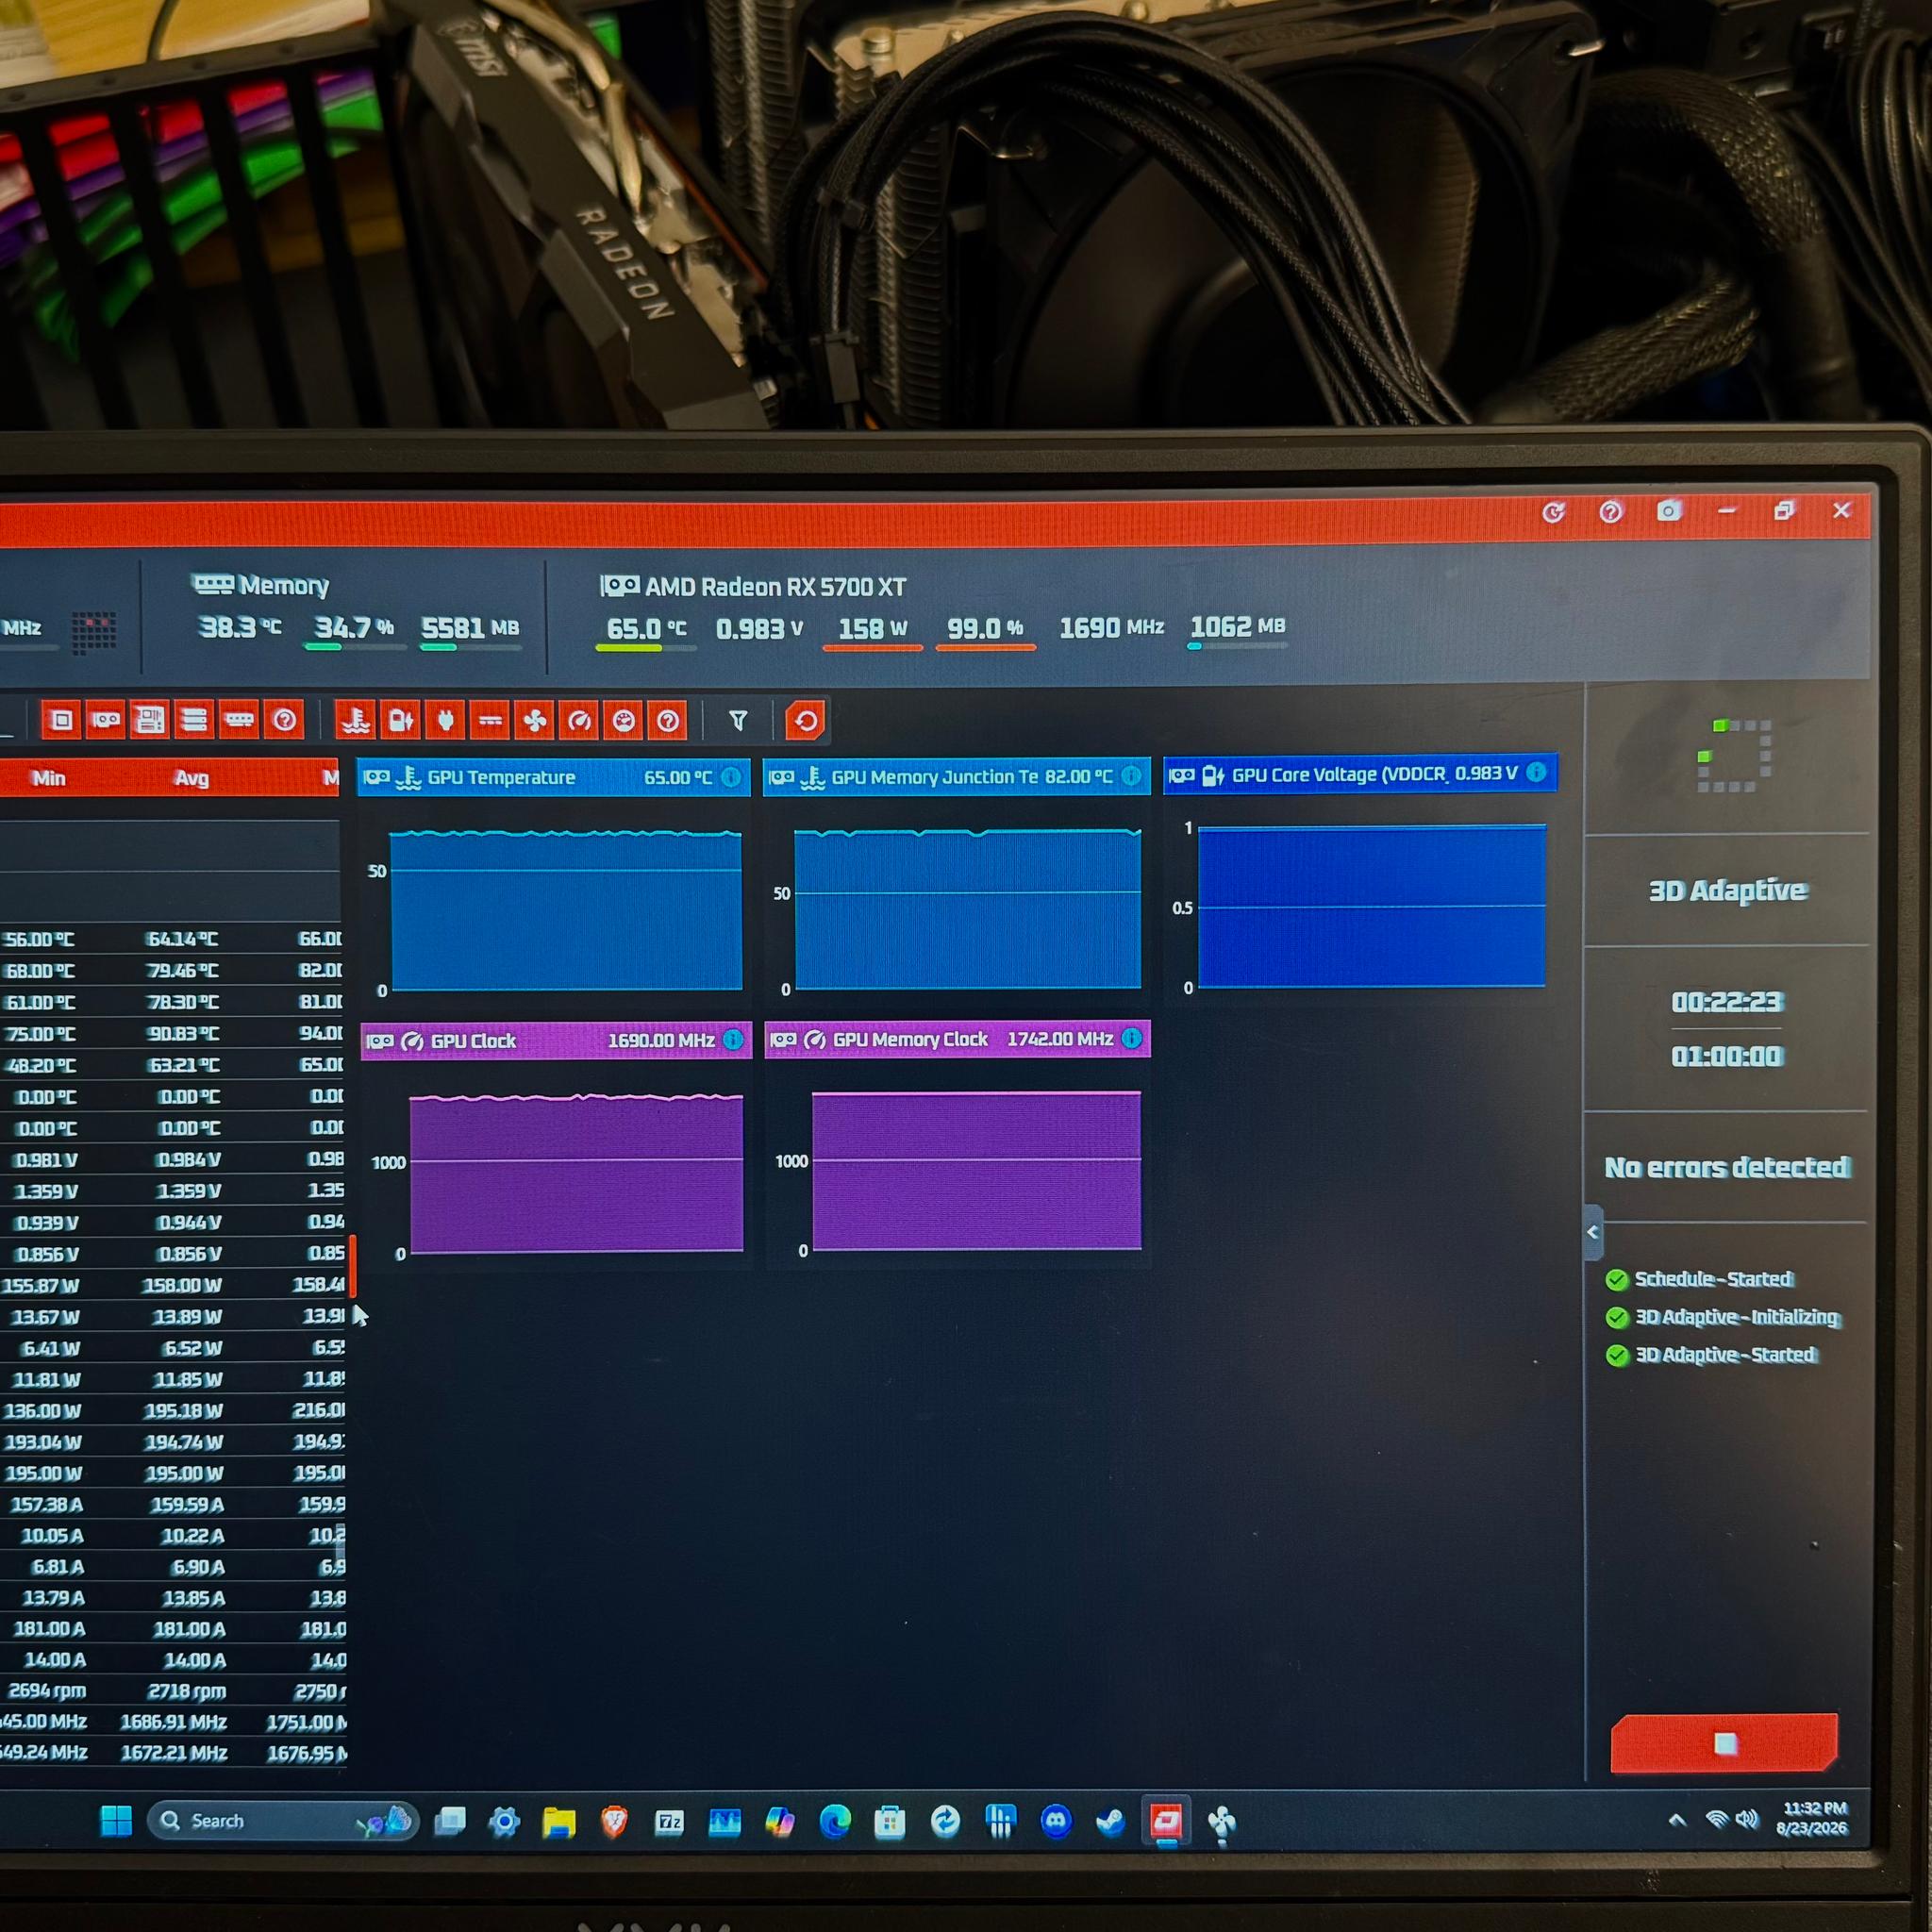The width and height of the screenshot is (1932, 1932).
Task: Take a screenshot with the camera icon
Action: 1668,511
